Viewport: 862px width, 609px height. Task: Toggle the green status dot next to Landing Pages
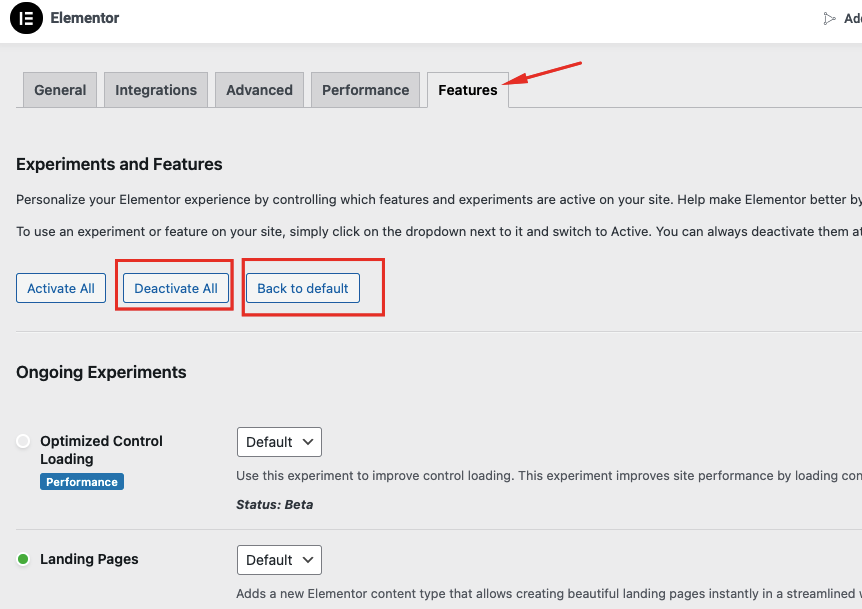pyautogui.click(x=22, y=559)
